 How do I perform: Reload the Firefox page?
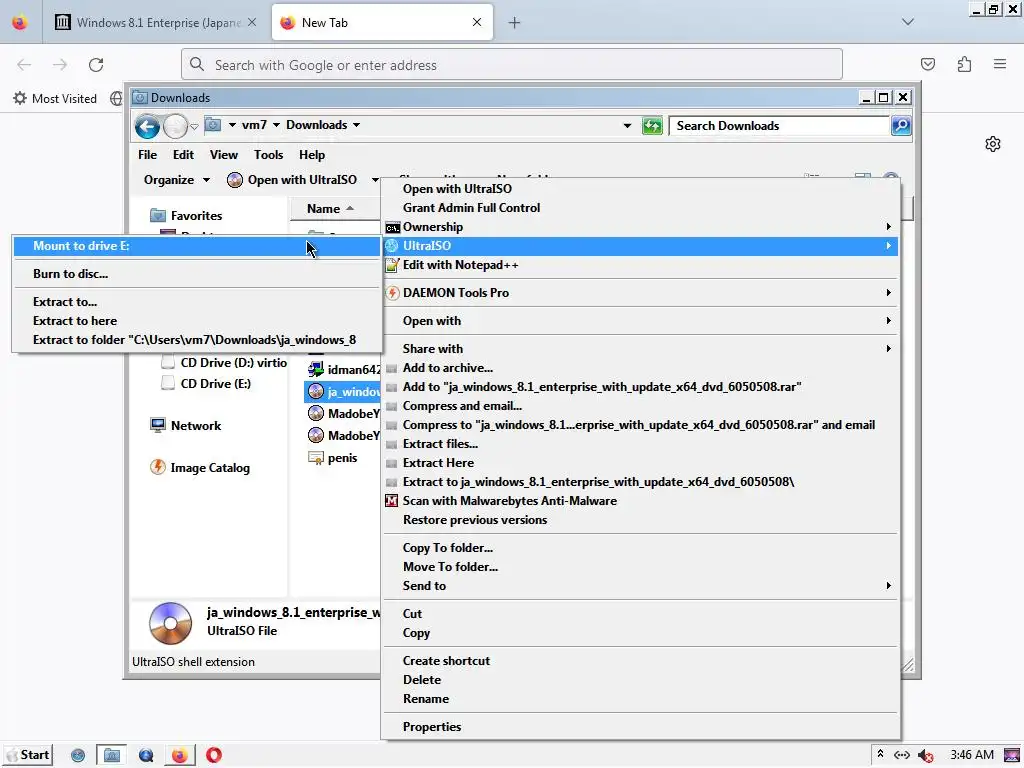[x=96, y=65]
